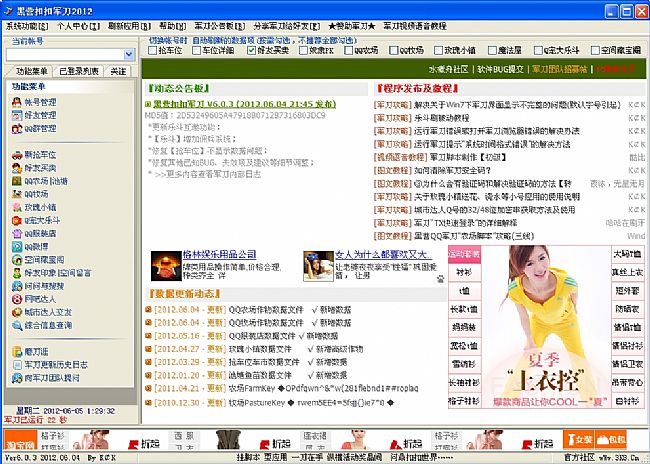Open 好友印象 green person icon

coord(17,273)
